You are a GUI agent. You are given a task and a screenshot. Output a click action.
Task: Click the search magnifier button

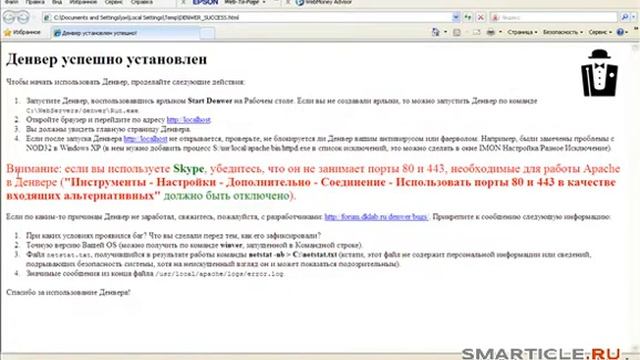click(624, 17)
